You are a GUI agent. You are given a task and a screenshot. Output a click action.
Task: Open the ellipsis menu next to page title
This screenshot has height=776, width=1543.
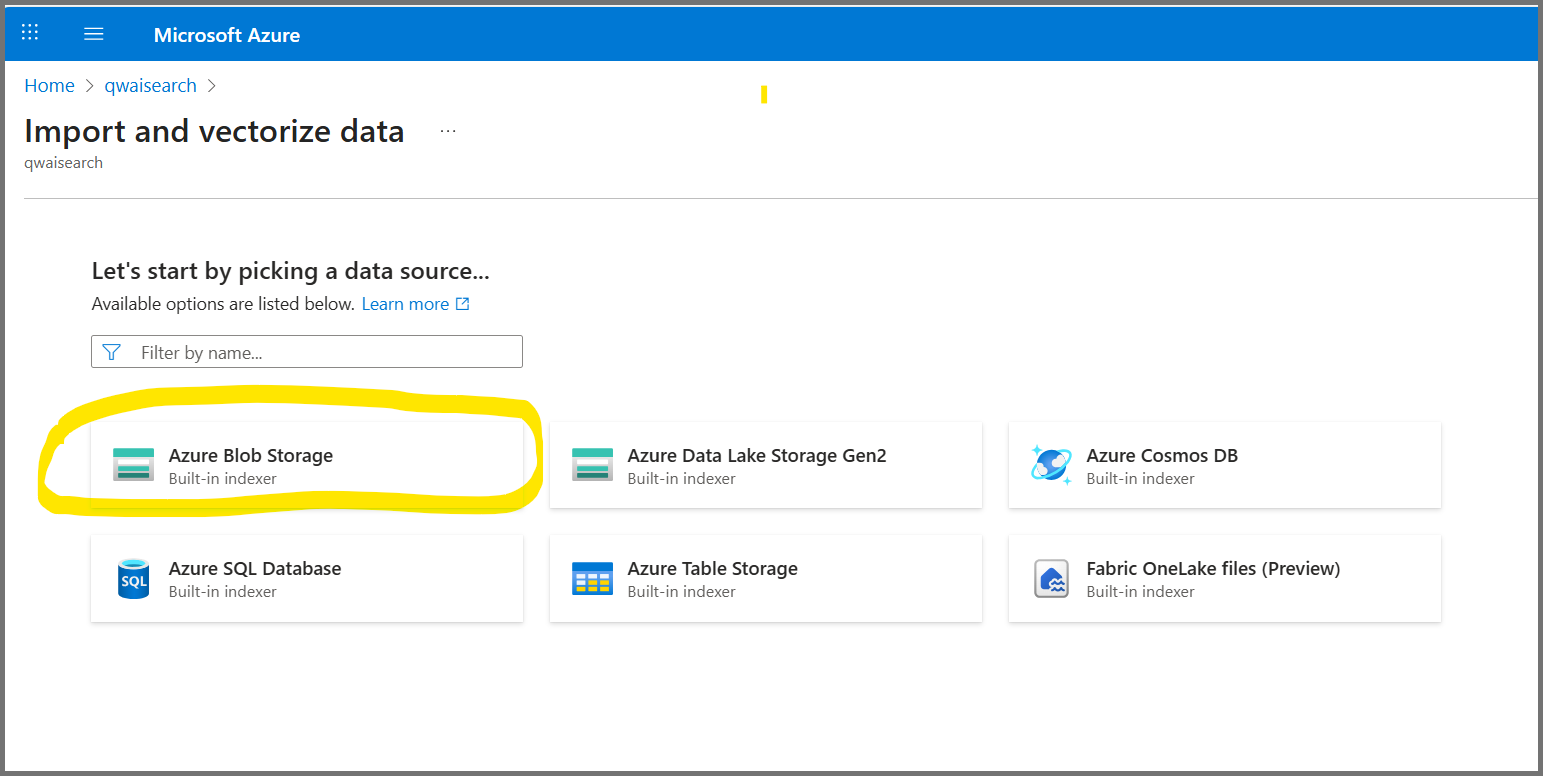448,132
